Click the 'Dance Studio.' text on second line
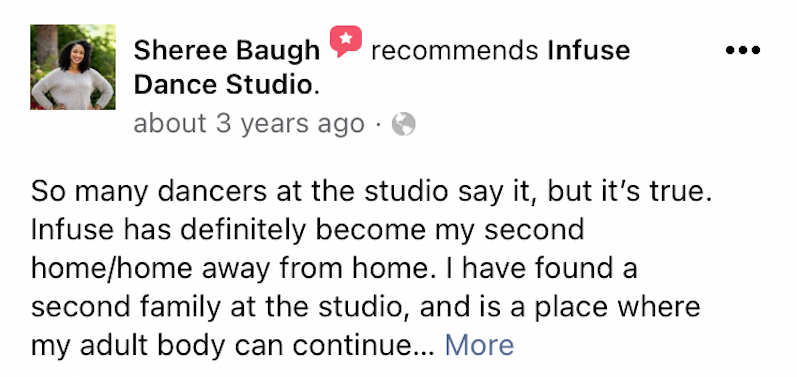Viewport: 797px width, 377px height. point(227,85)
